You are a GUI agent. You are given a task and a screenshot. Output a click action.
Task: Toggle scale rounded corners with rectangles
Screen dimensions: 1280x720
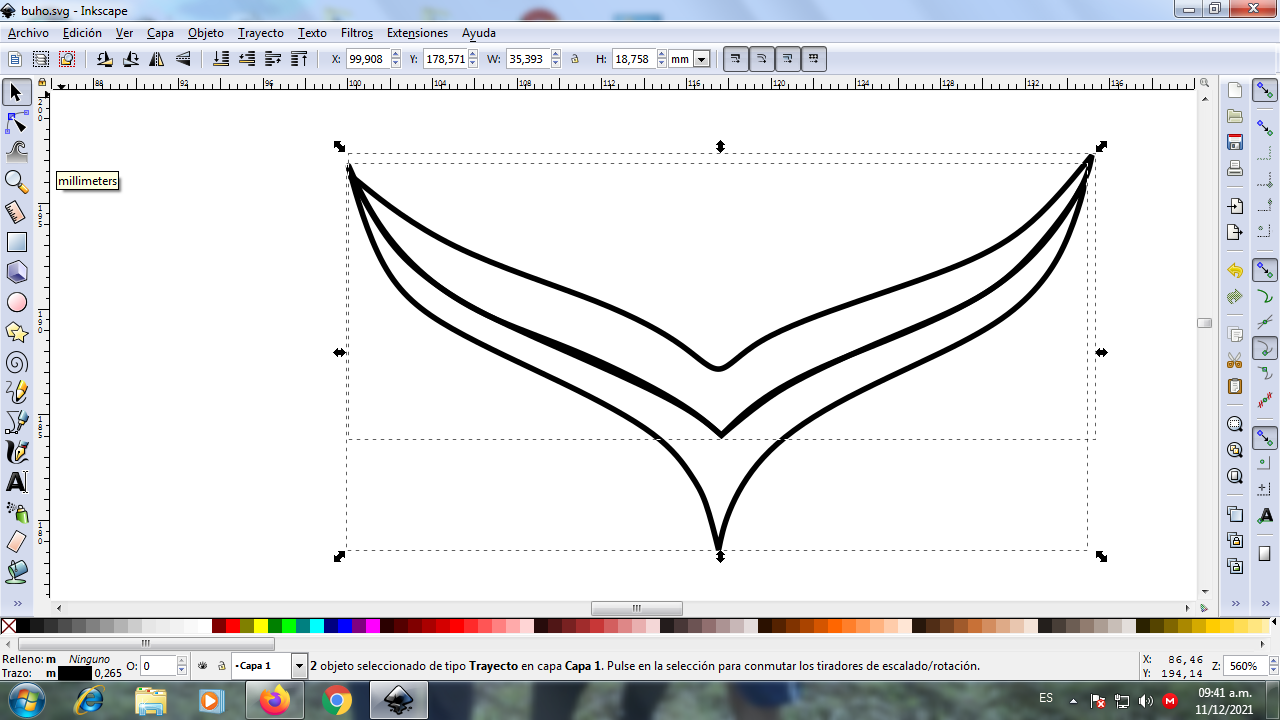[x=762, y=59]
